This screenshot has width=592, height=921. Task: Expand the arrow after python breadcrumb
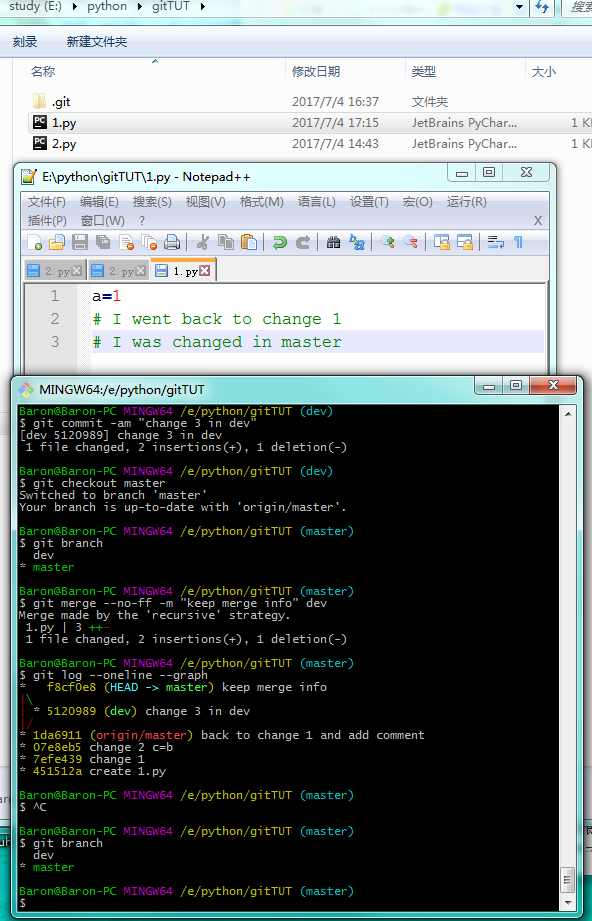click(140, 7)
